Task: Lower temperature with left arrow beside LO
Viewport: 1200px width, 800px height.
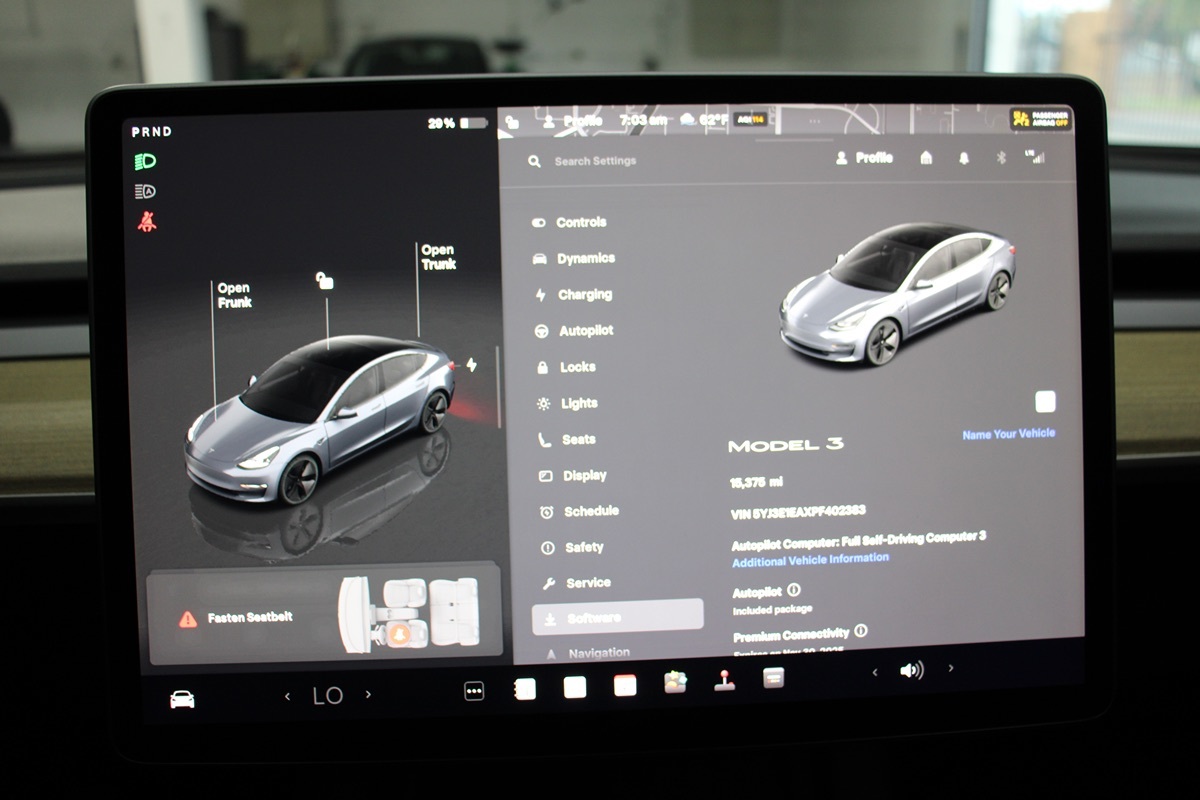Action: [287, 696]
